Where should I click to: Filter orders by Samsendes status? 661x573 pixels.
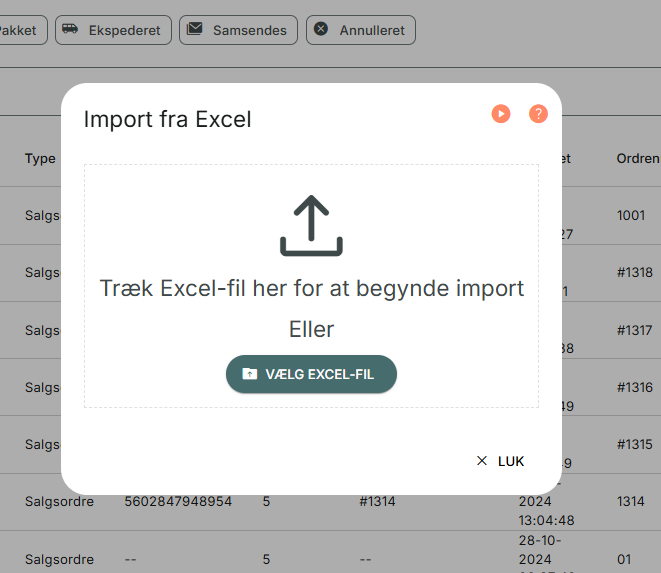tap(239, 30)
